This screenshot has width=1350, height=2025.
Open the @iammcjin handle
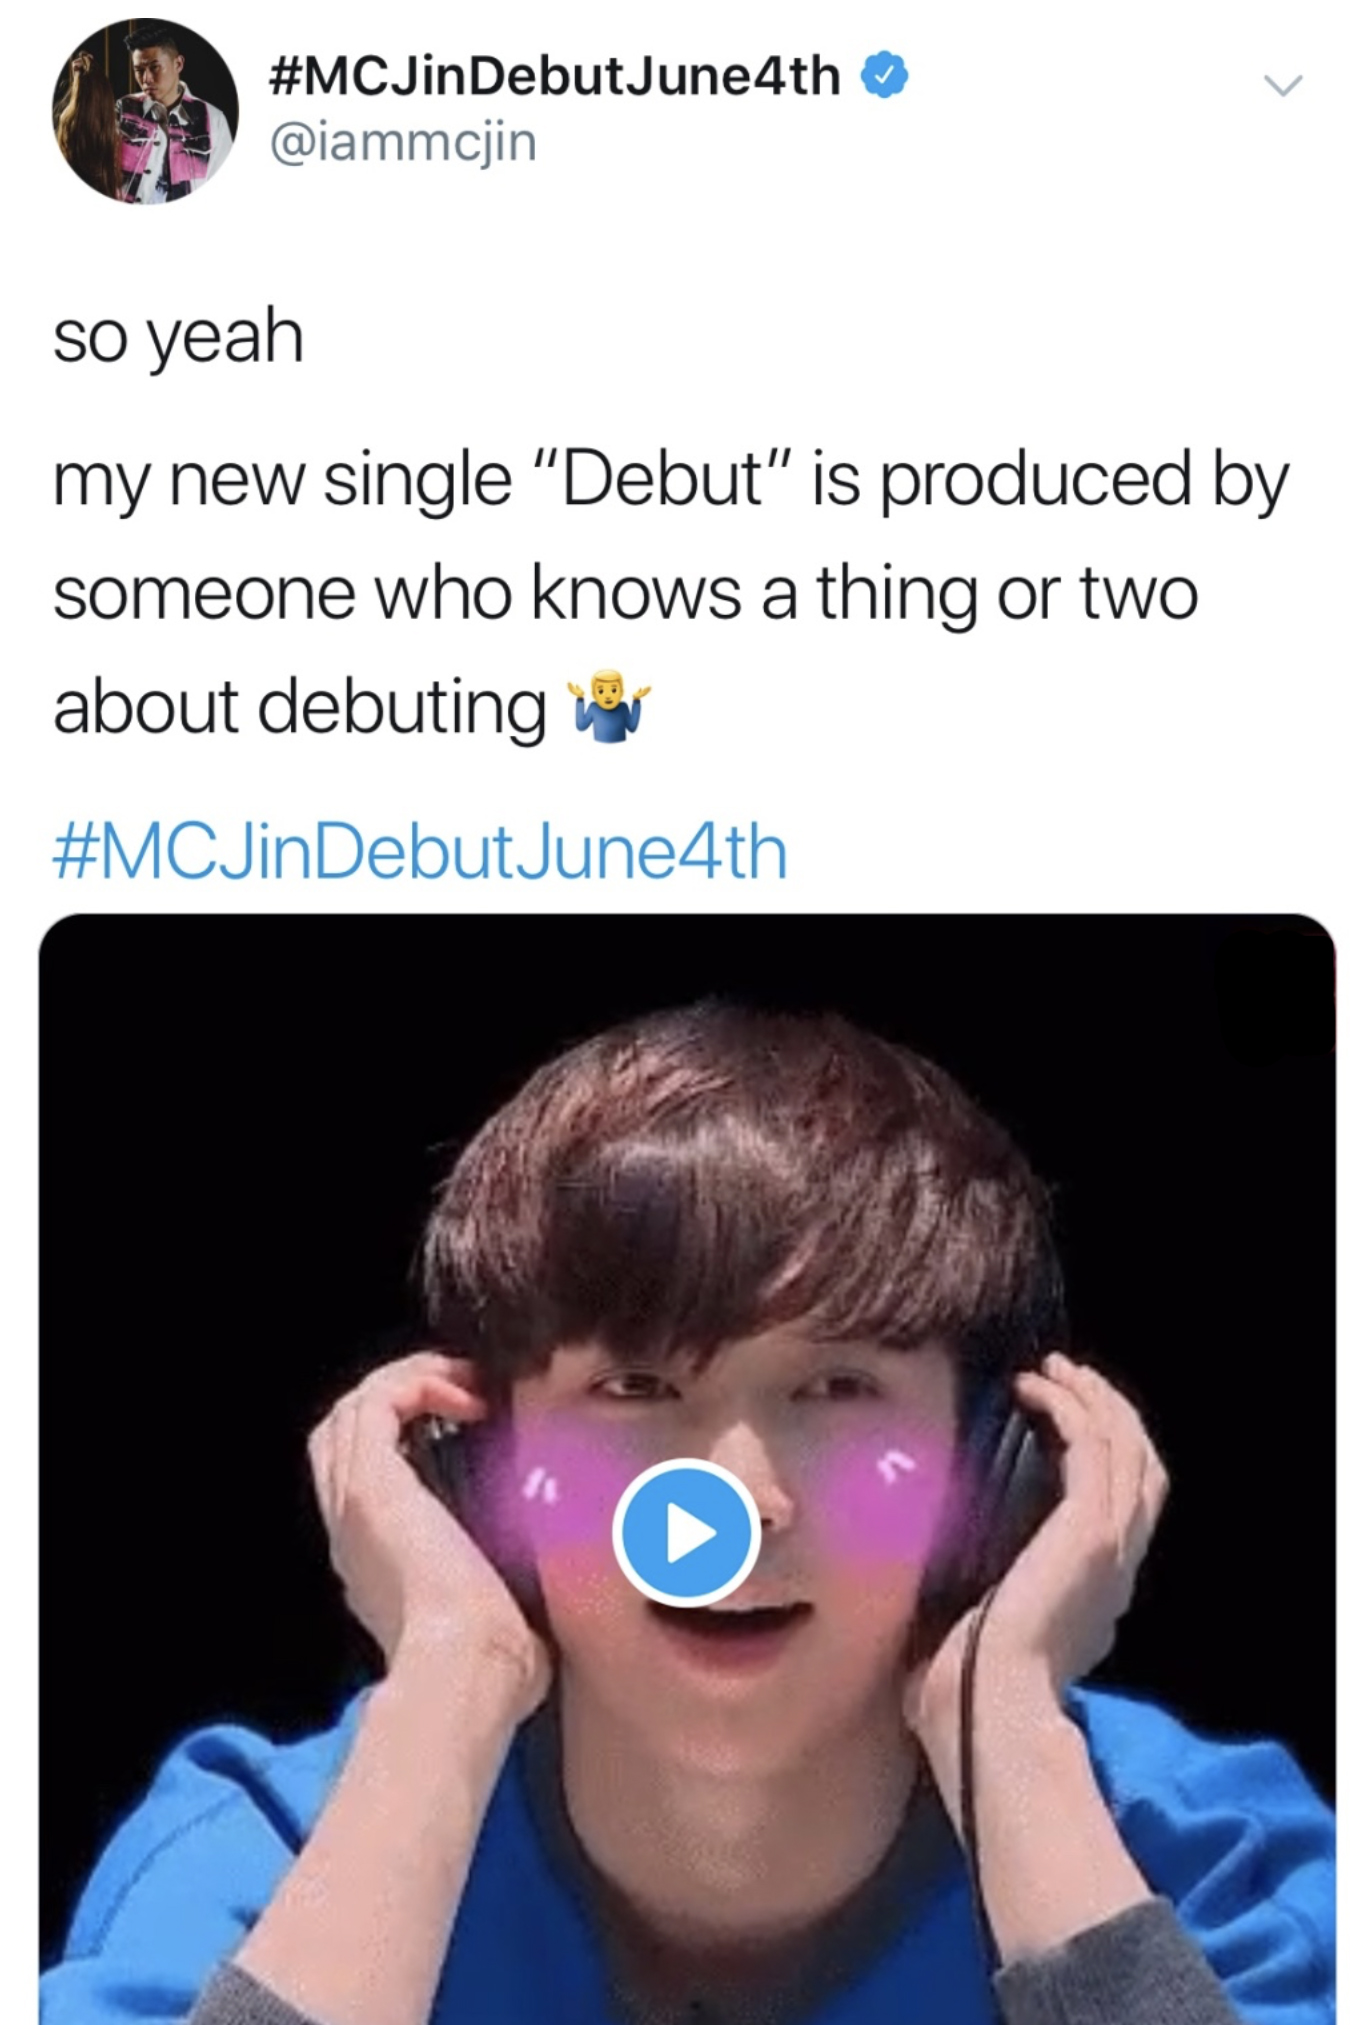tap(403, 141)
